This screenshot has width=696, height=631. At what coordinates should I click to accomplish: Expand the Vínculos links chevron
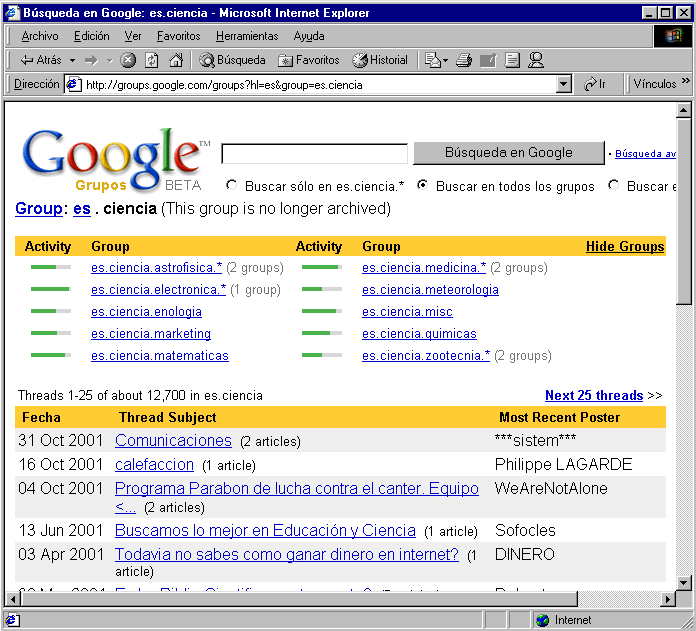coord(686,81)
